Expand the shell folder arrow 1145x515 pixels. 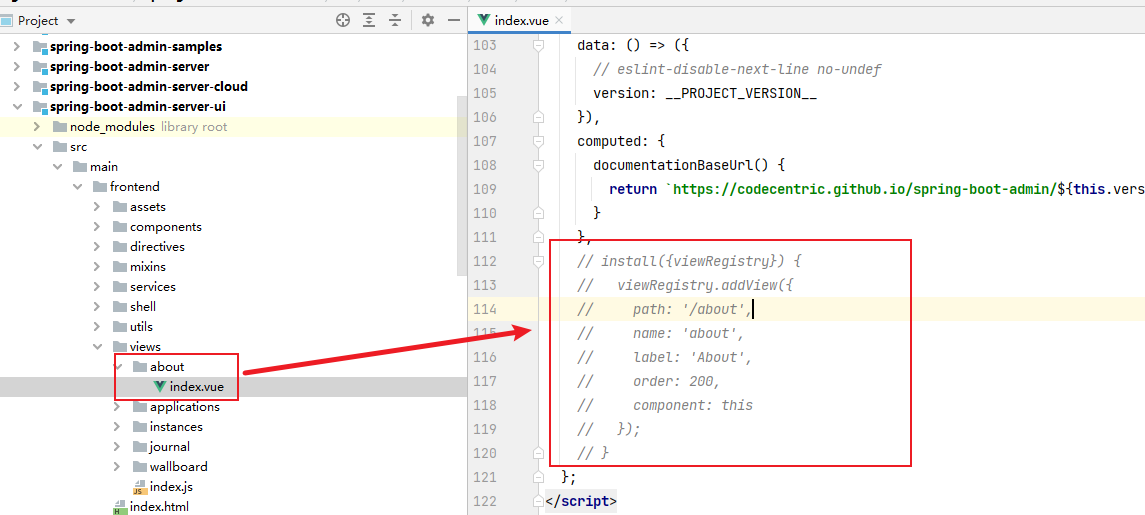click(x=97, y=307)
